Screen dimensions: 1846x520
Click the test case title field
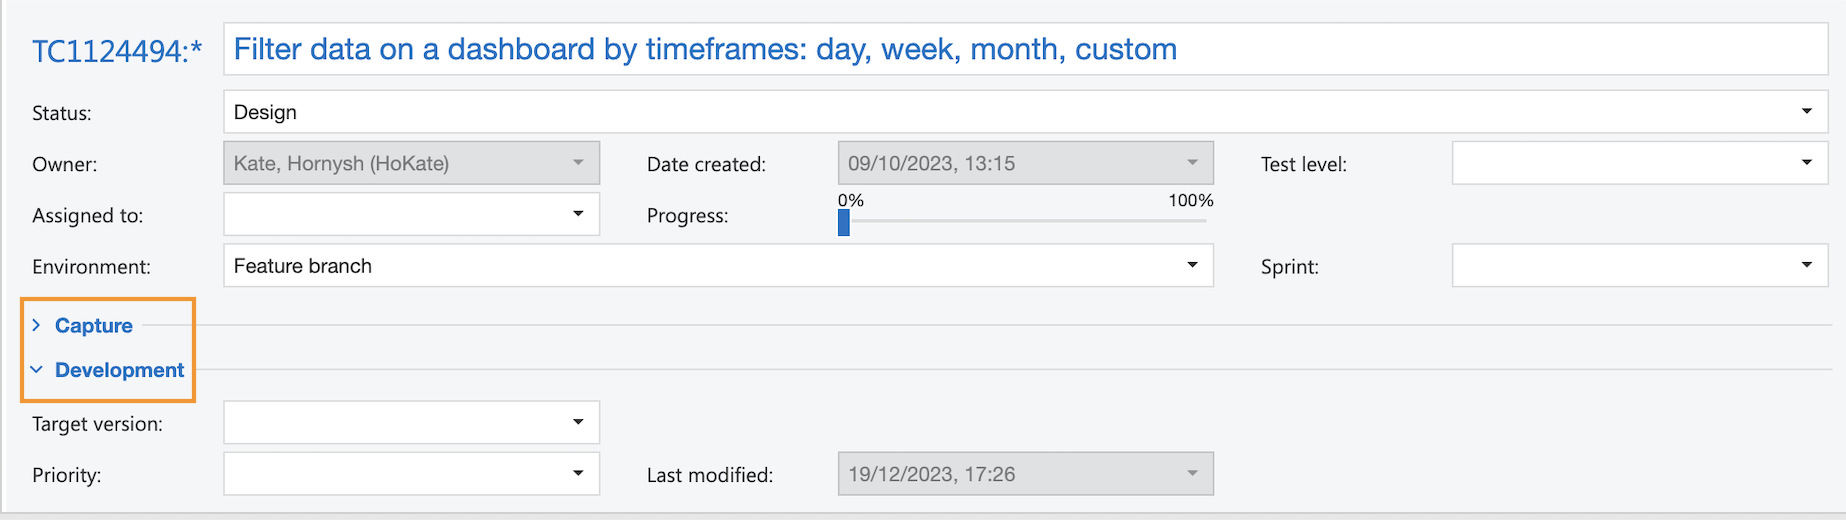[1024, 49]
